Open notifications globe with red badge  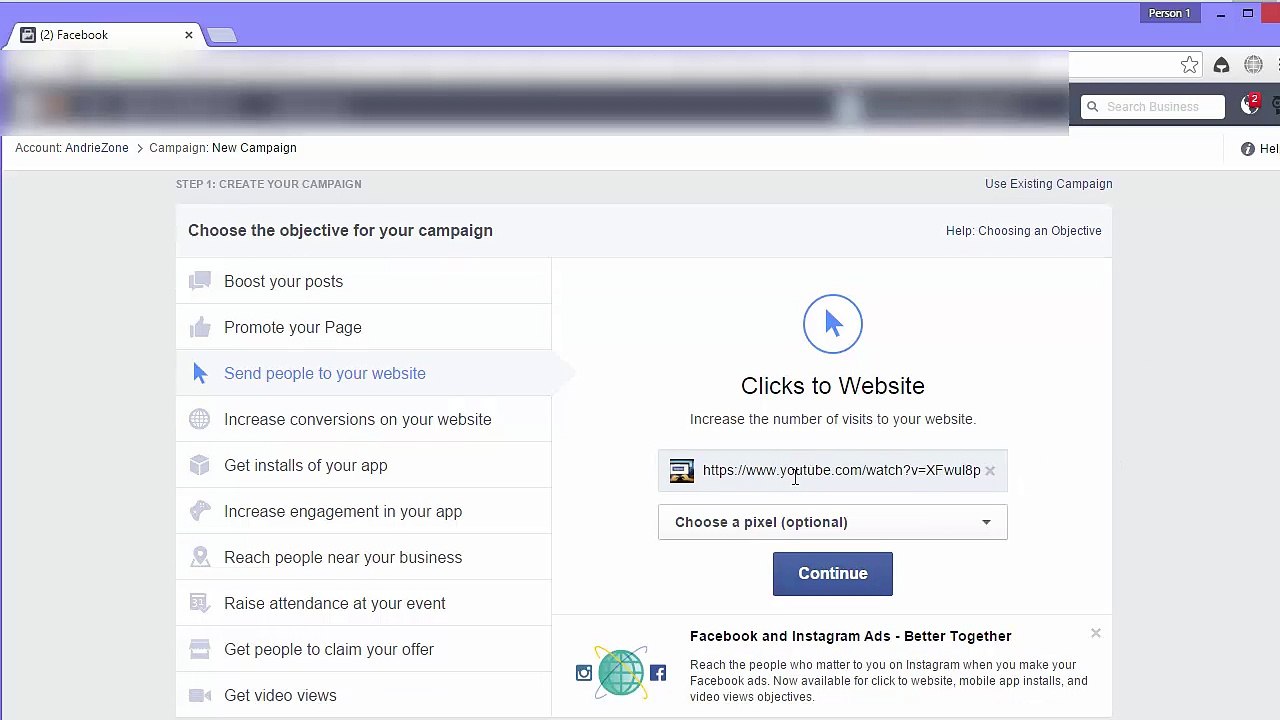[x=1250, y=104]
